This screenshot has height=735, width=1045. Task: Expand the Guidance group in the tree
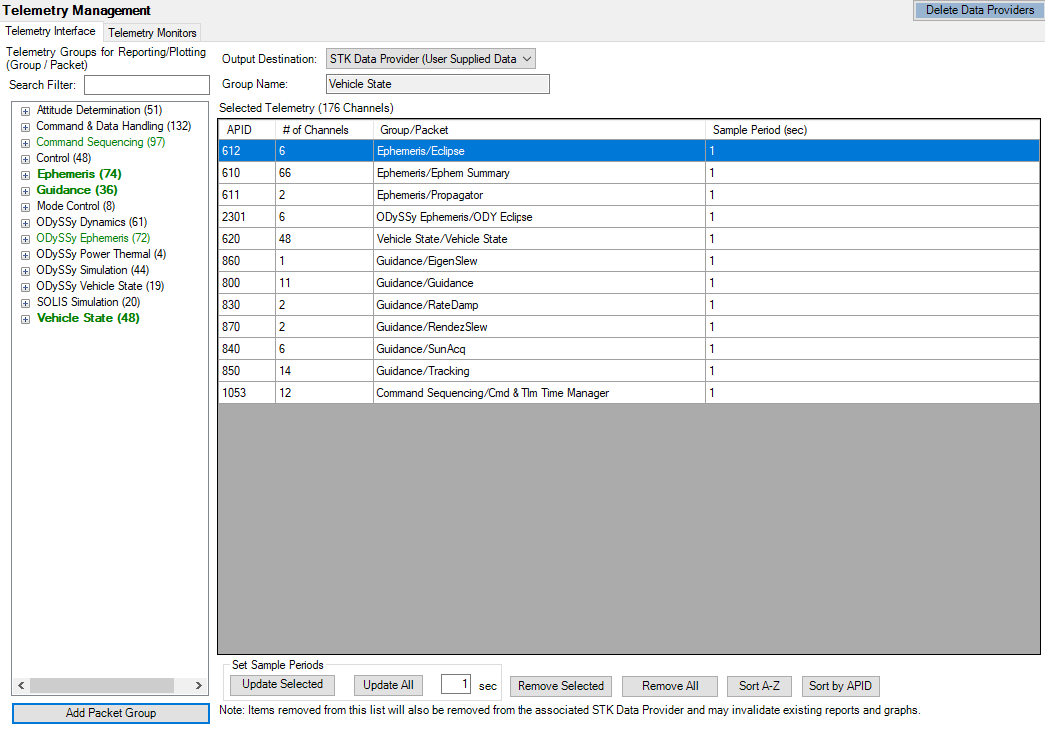tap(25, 189)
